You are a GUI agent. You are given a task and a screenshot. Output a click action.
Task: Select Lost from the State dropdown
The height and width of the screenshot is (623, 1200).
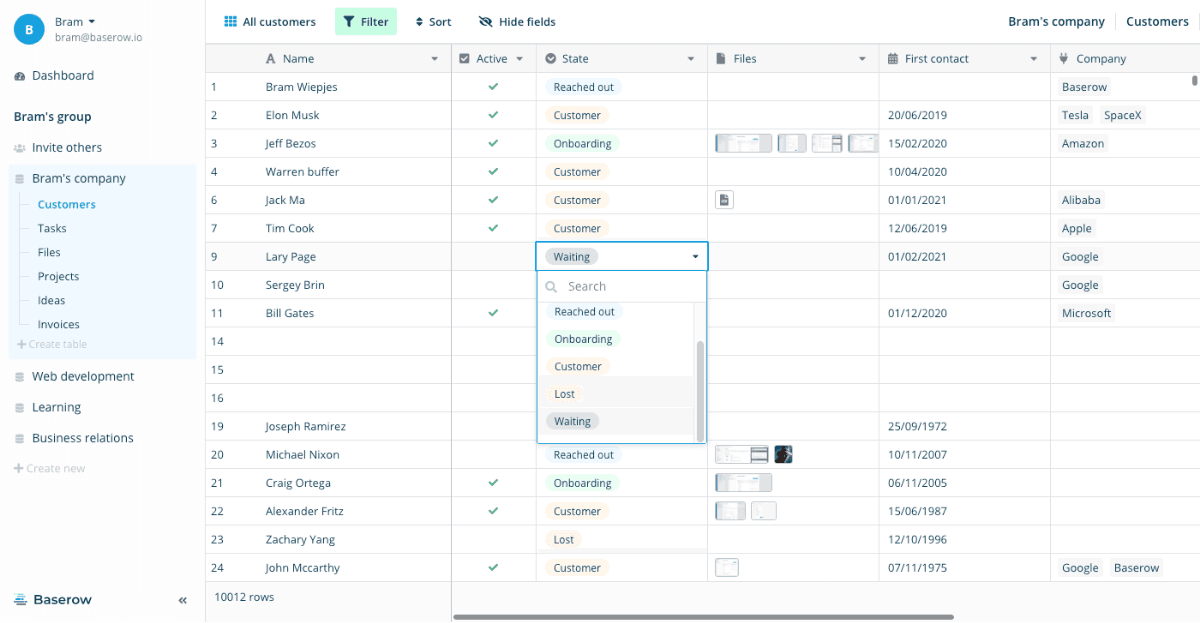[x=563, y=393]
